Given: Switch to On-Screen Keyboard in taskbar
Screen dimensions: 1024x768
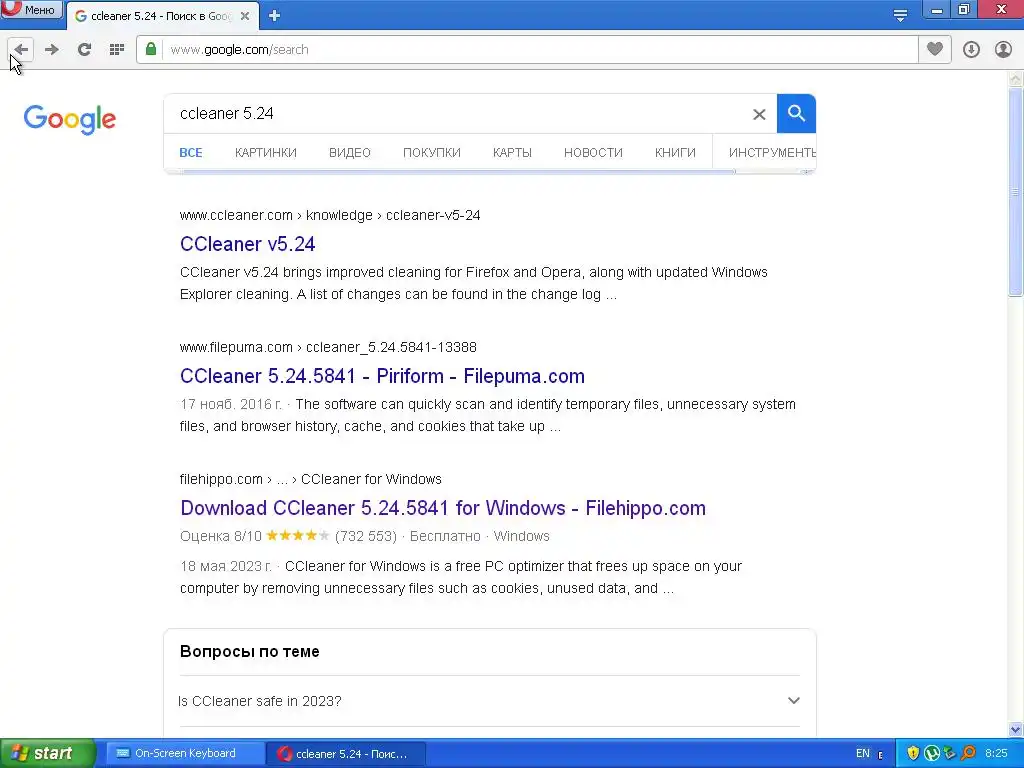Looking at the screenshot, I should [185, 754].
